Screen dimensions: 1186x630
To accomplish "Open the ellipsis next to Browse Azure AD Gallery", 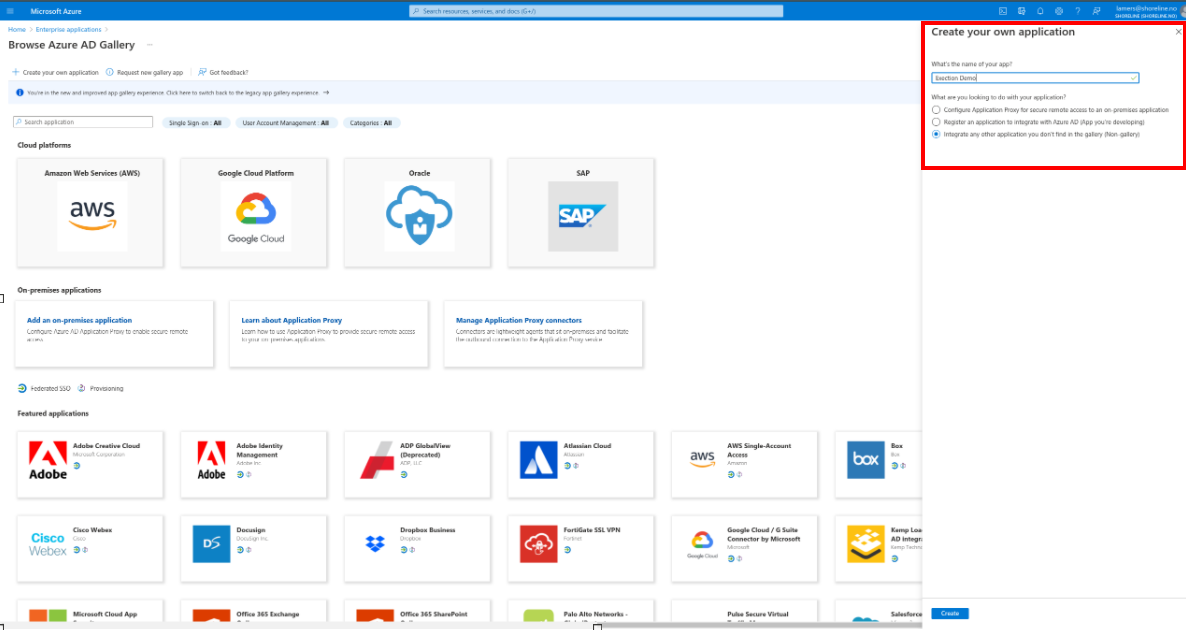I will [x=150, y=45].
